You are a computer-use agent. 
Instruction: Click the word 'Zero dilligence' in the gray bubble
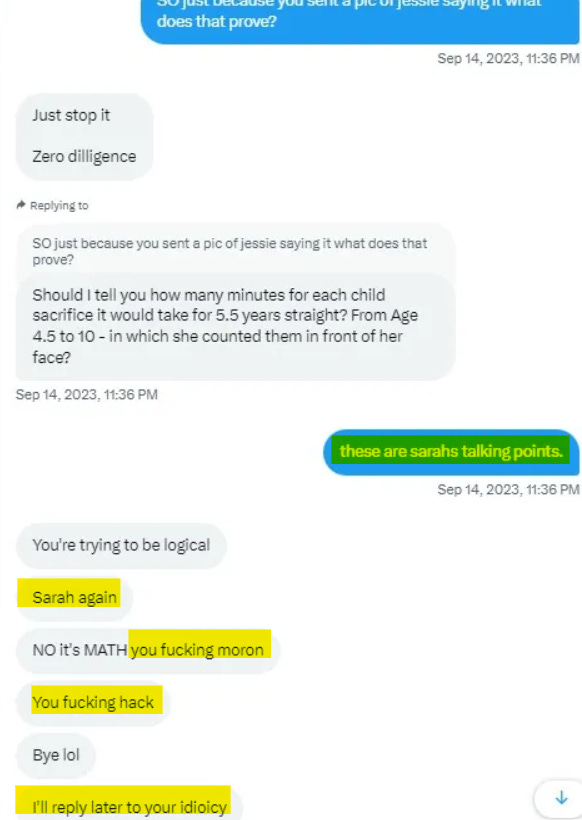pyautogui.click(x=84, y=156)
